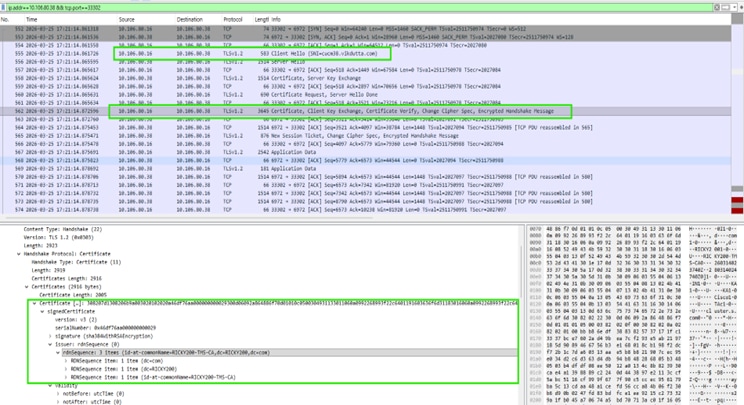
Task: Select the Certificate Length: 2005 field
Action: pyautogui.click(x=73, y=295)
